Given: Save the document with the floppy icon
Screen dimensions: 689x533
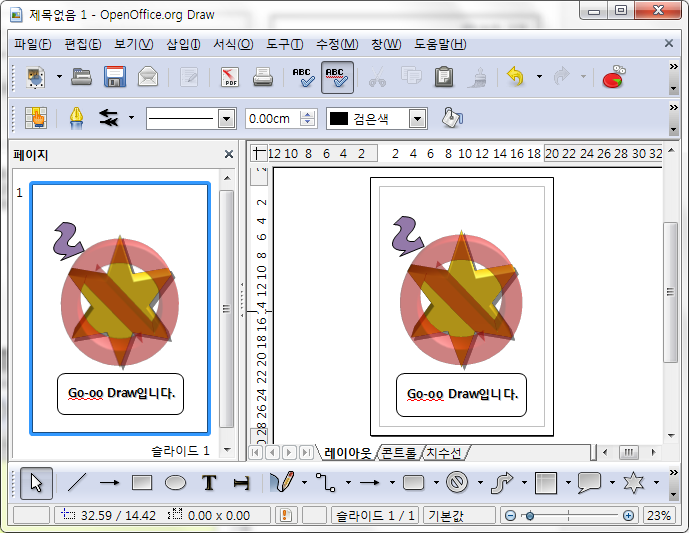Looking at the screenshot, I should coord(115,77).
